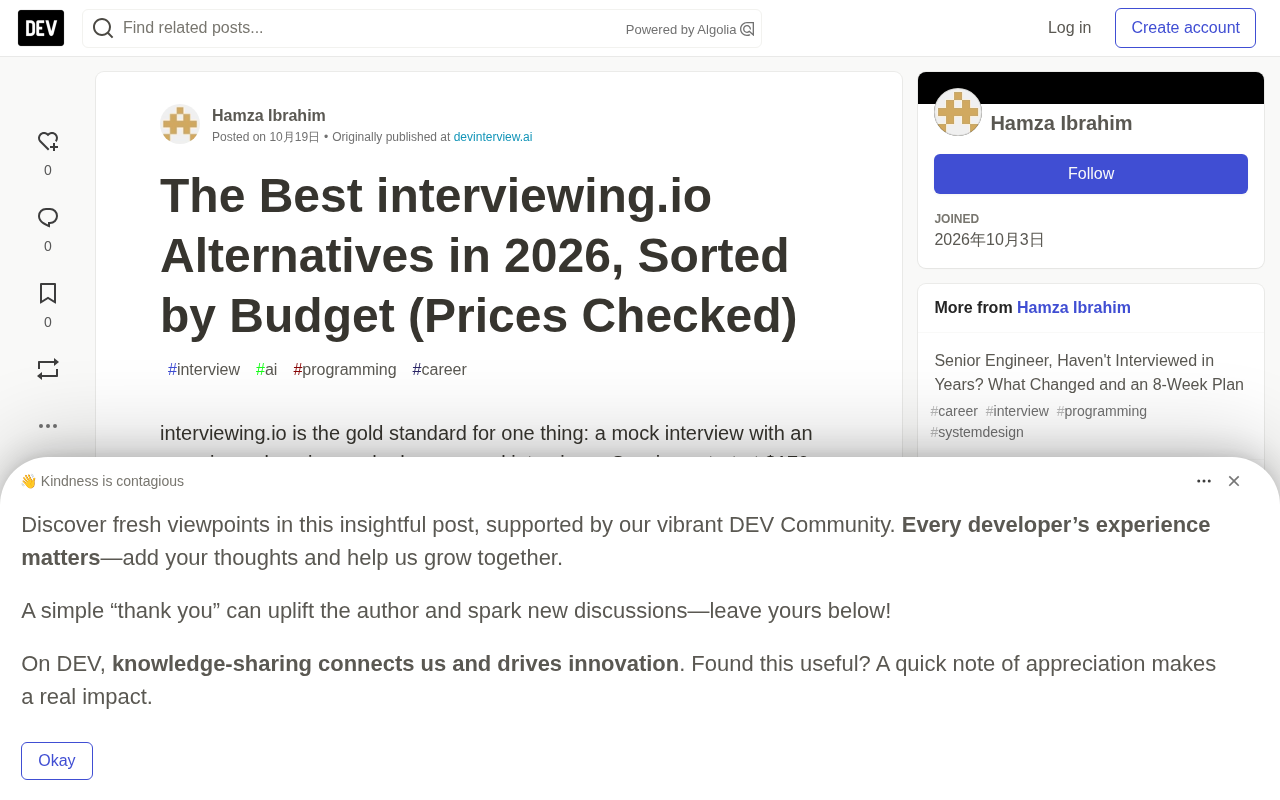The image size is (1280, 800).
Task: Open the author name above post title
Action: pyautogui.click(x=269, y=115)
